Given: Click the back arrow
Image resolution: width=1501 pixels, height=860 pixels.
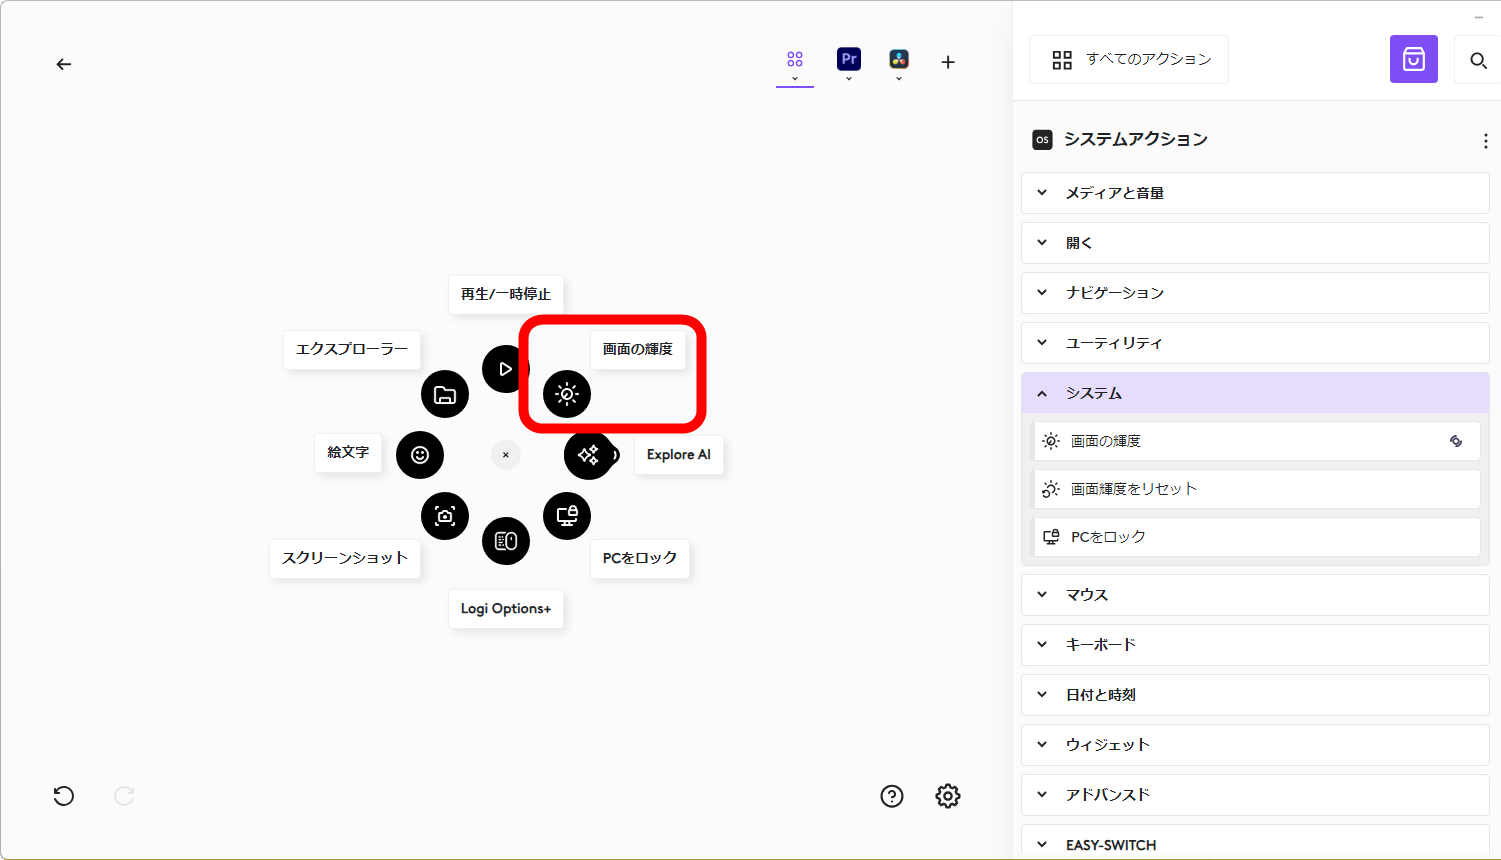Looking at the screenshot, I should 64,64.
